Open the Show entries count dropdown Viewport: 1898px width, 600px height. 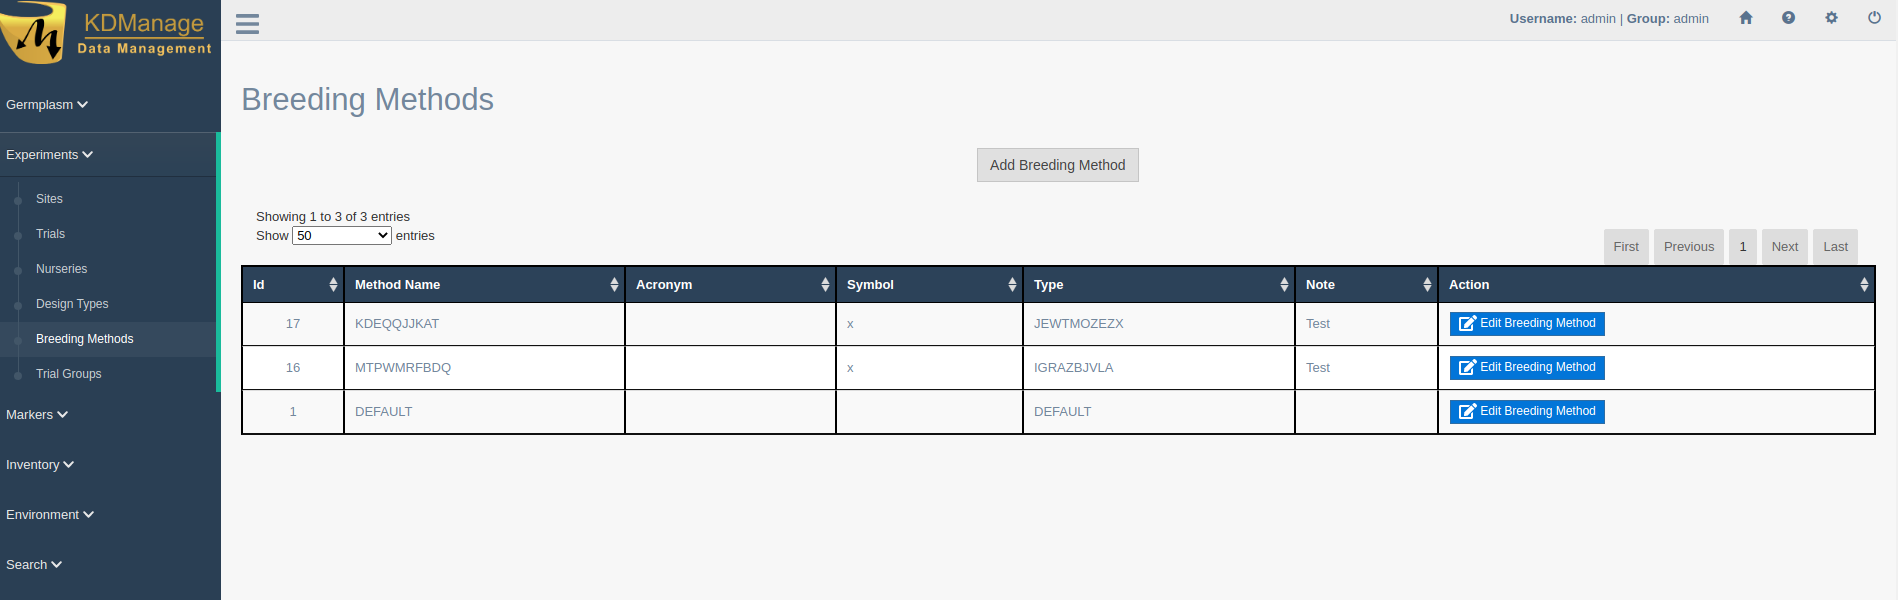pyautogui.click(x=341, y=236)
